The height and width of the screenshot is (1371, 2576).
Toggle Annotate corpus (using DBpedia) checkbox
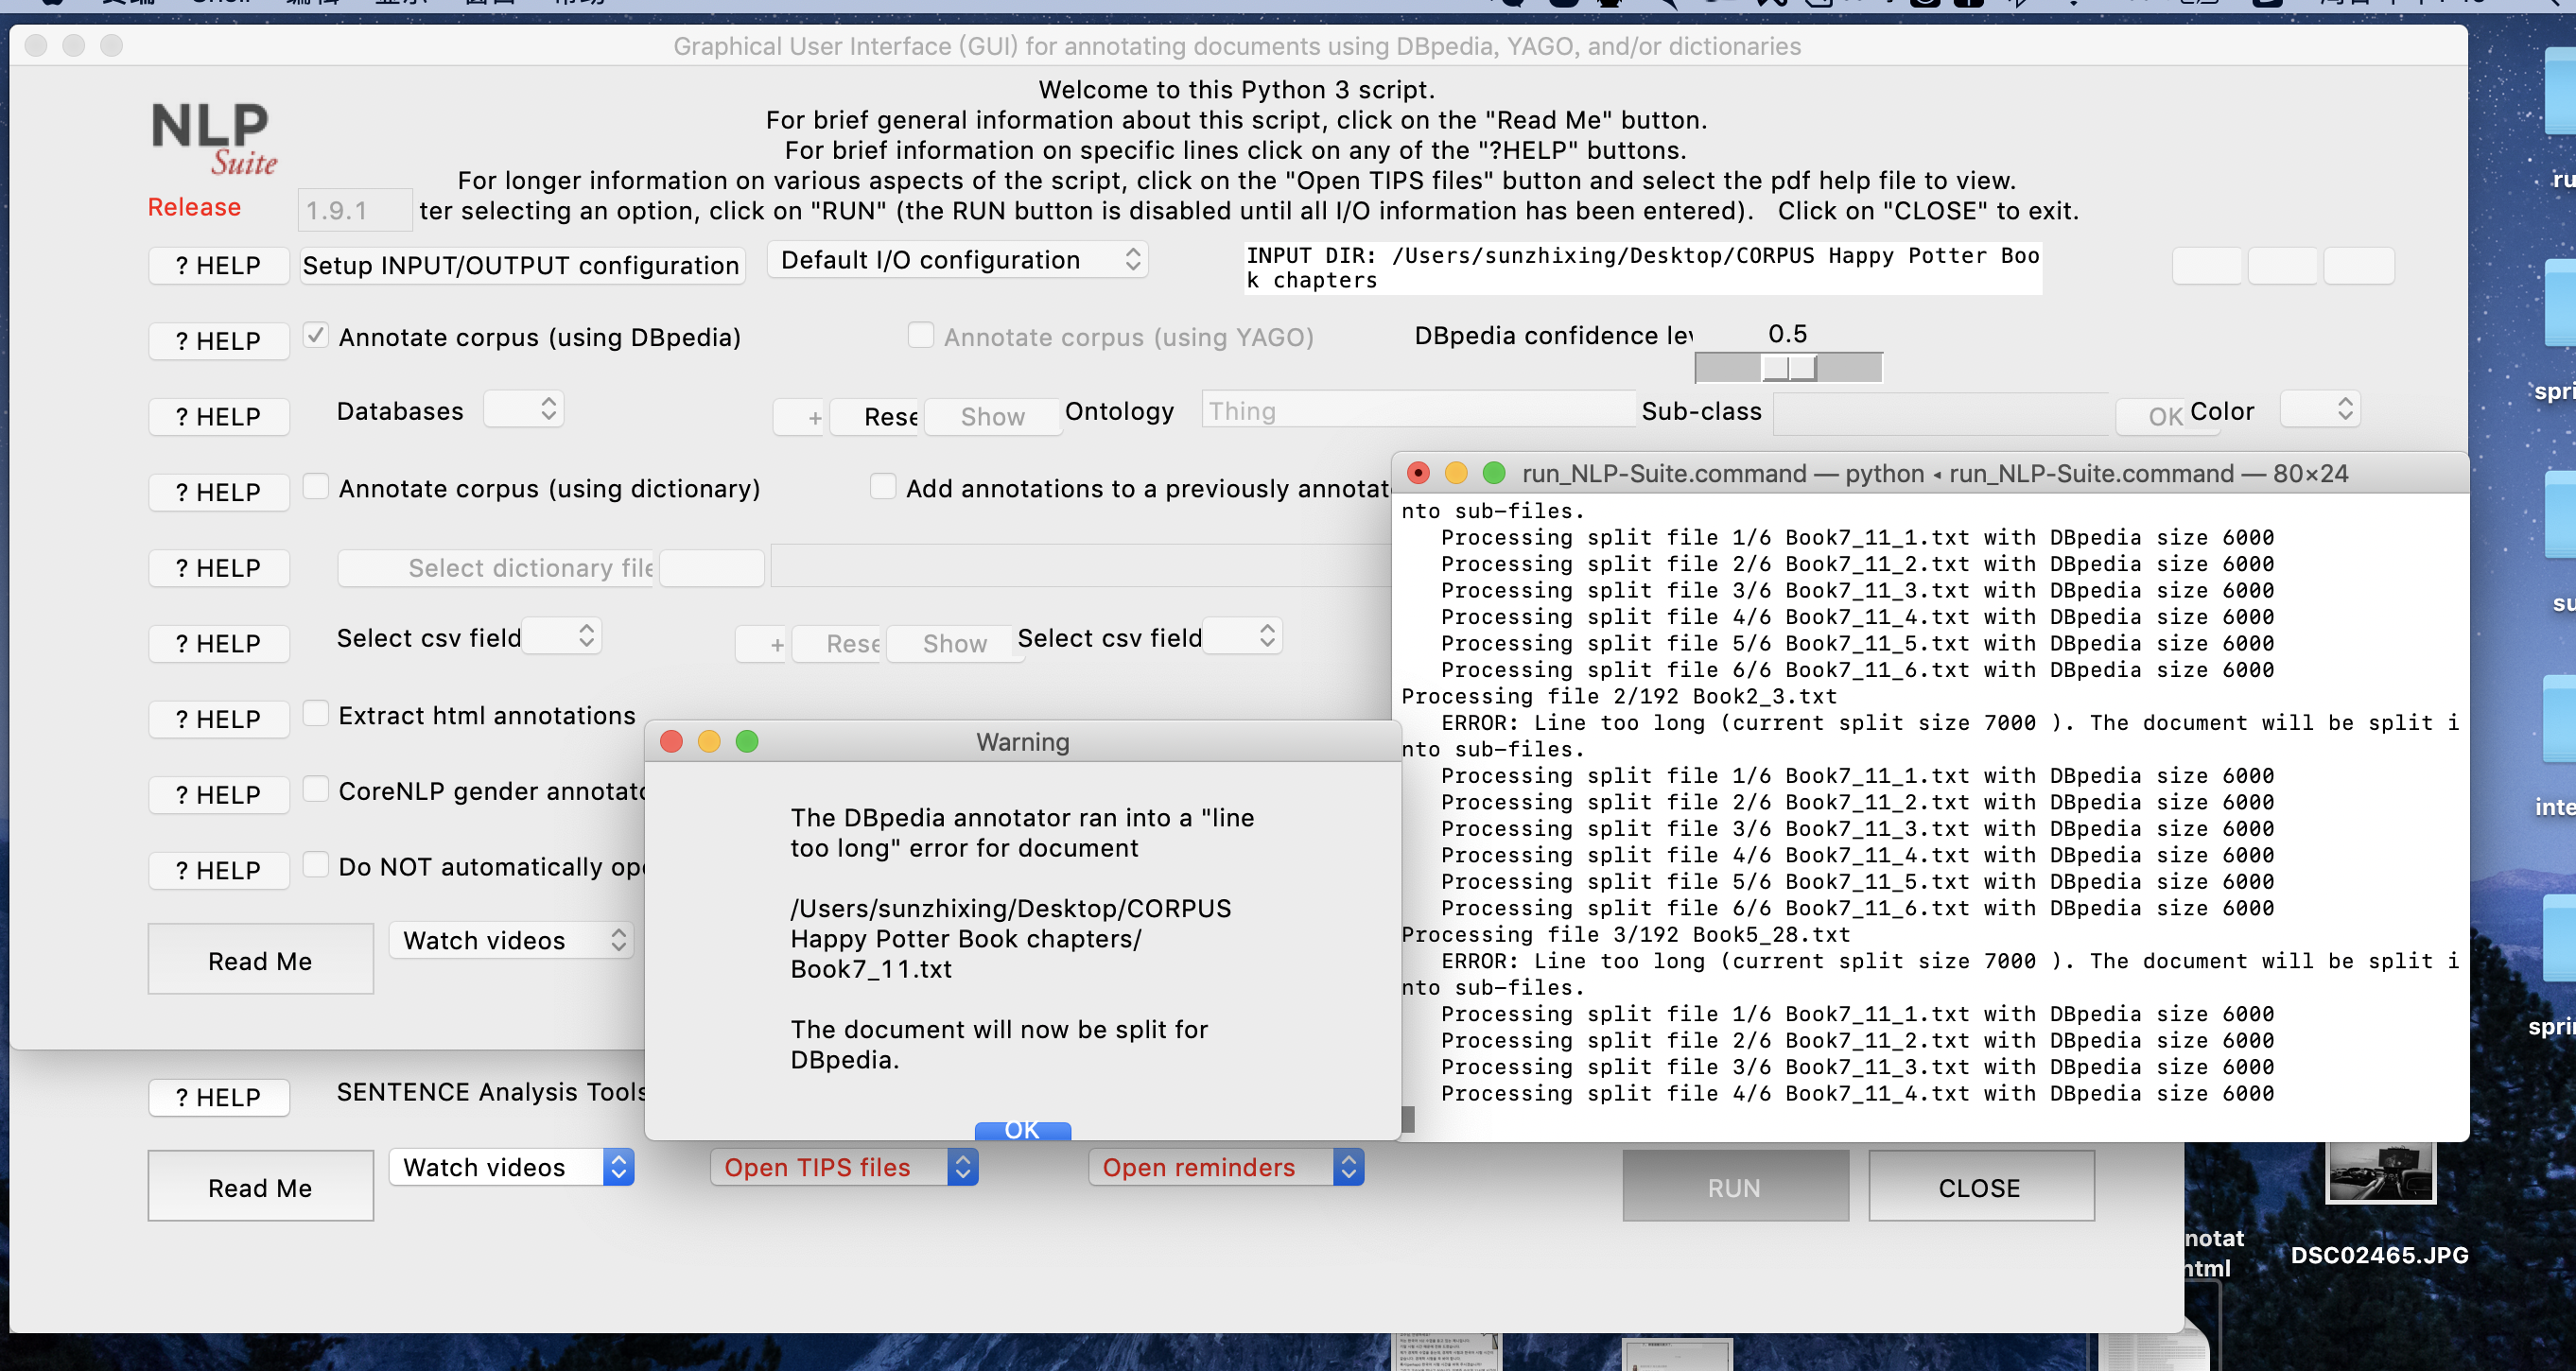coord(316,336)
